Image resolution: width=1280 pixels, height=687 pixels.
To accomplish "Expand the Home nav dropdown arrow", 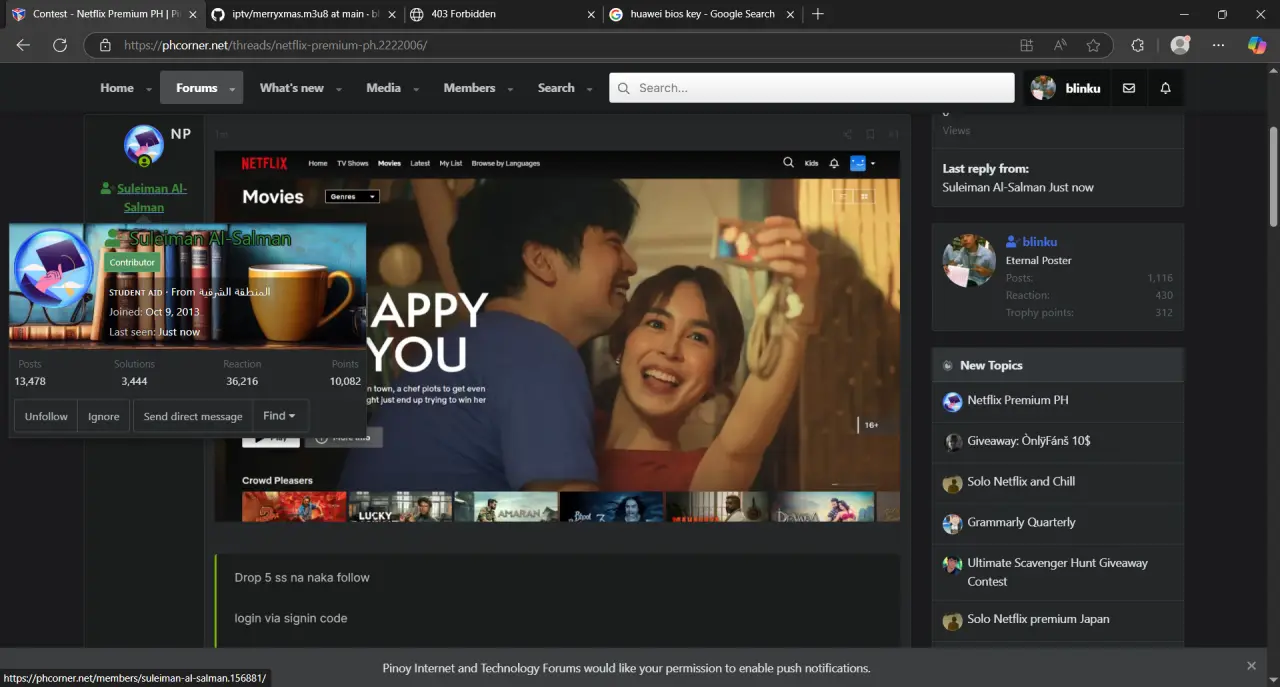I will tap(149, 89).
